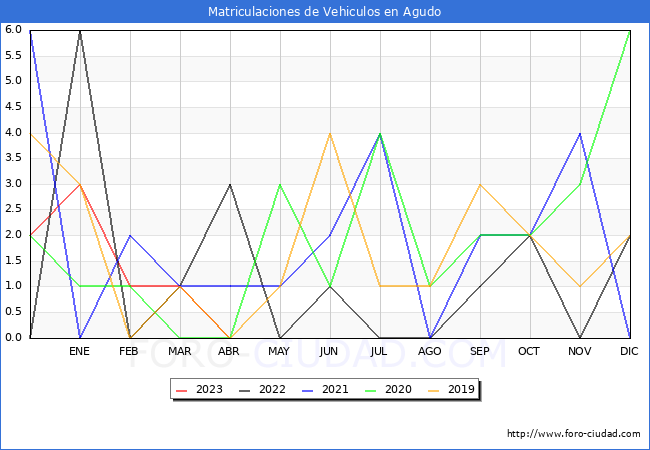Click the ENE month axis label

click(x=79, y=351)
